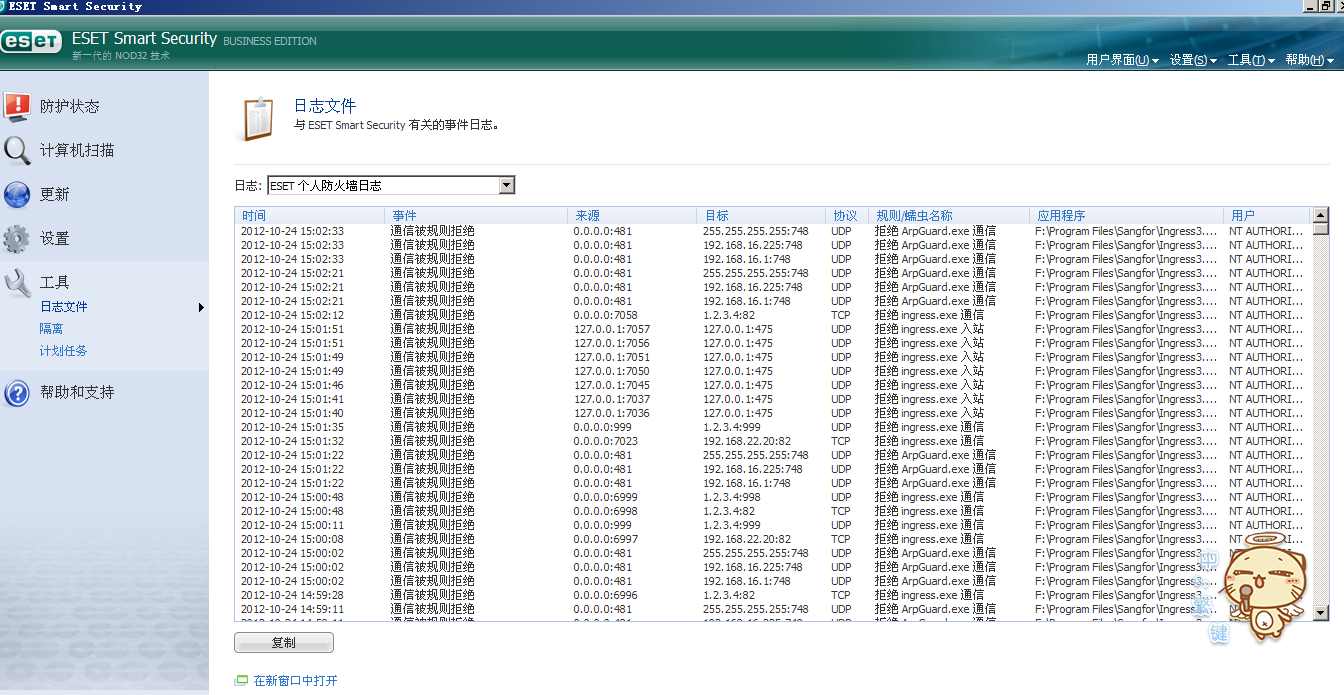Sort by the 时间 column header

[310, 215]
